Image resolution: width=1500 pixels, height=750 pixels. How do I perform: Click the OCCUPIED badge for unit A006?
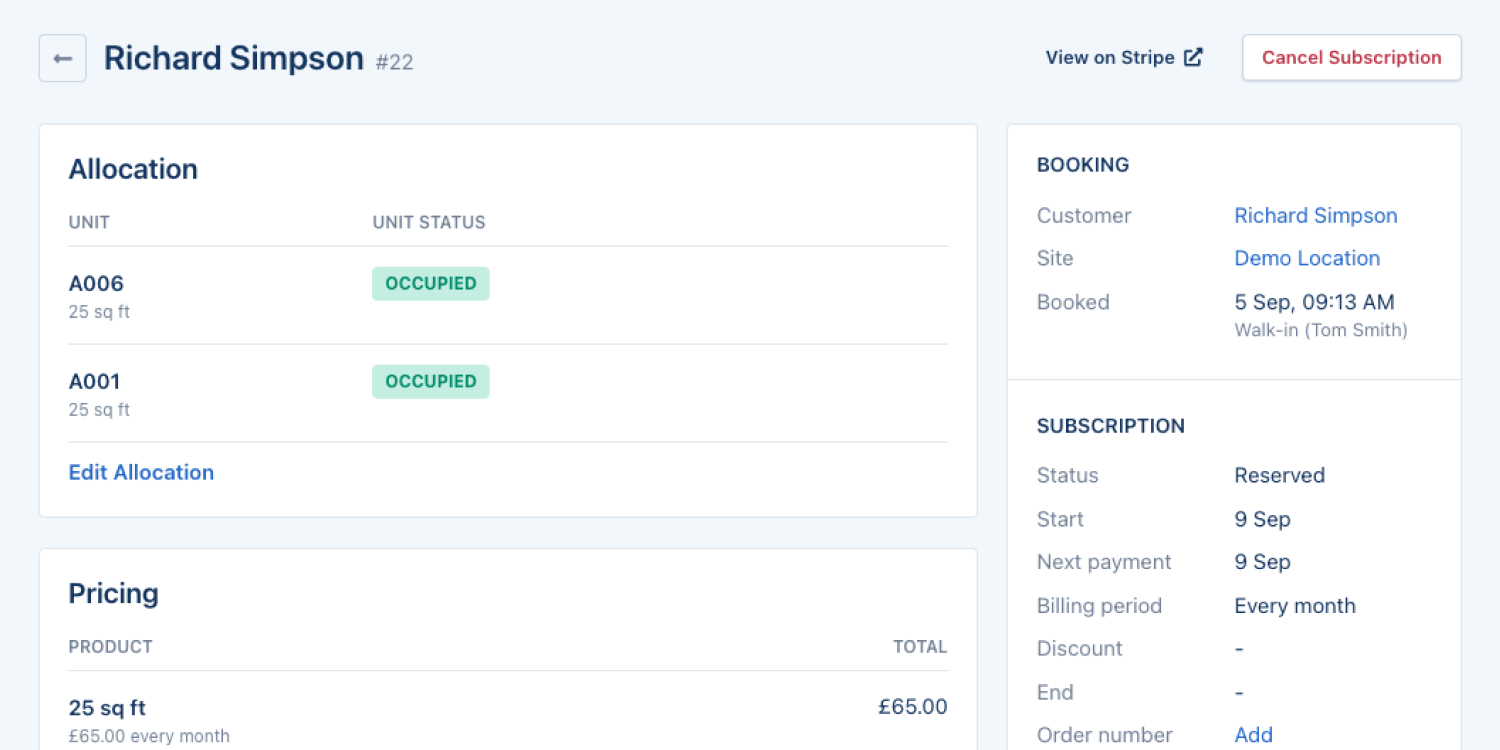point(430,283)
